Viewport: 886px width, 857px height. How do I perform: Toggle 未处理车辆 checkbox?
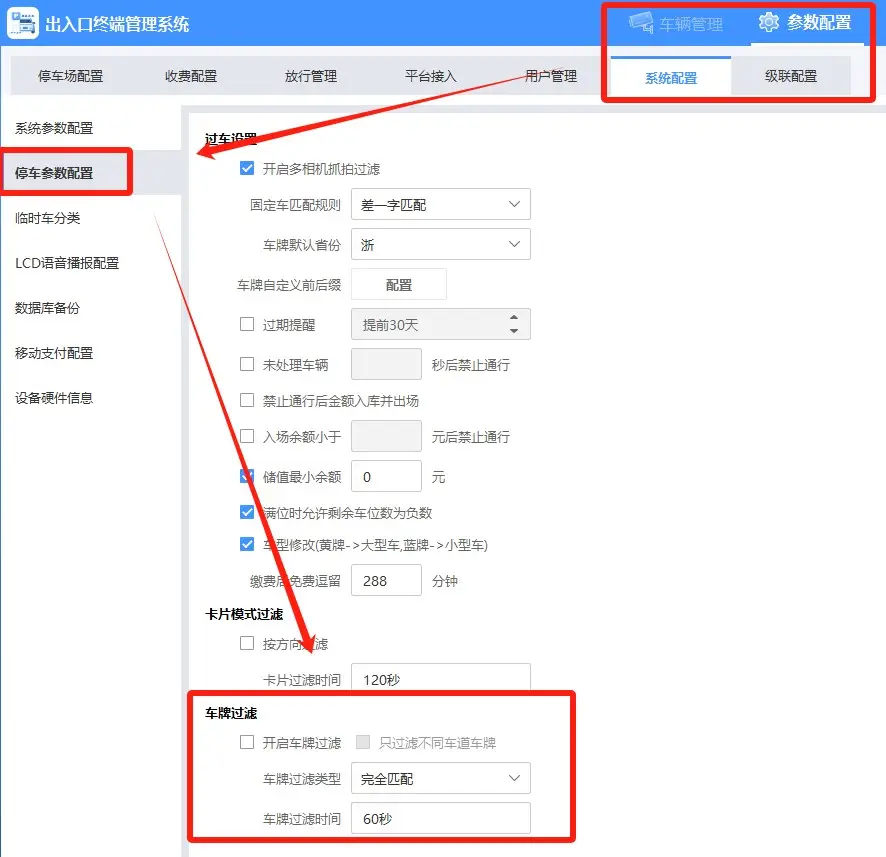247,364
